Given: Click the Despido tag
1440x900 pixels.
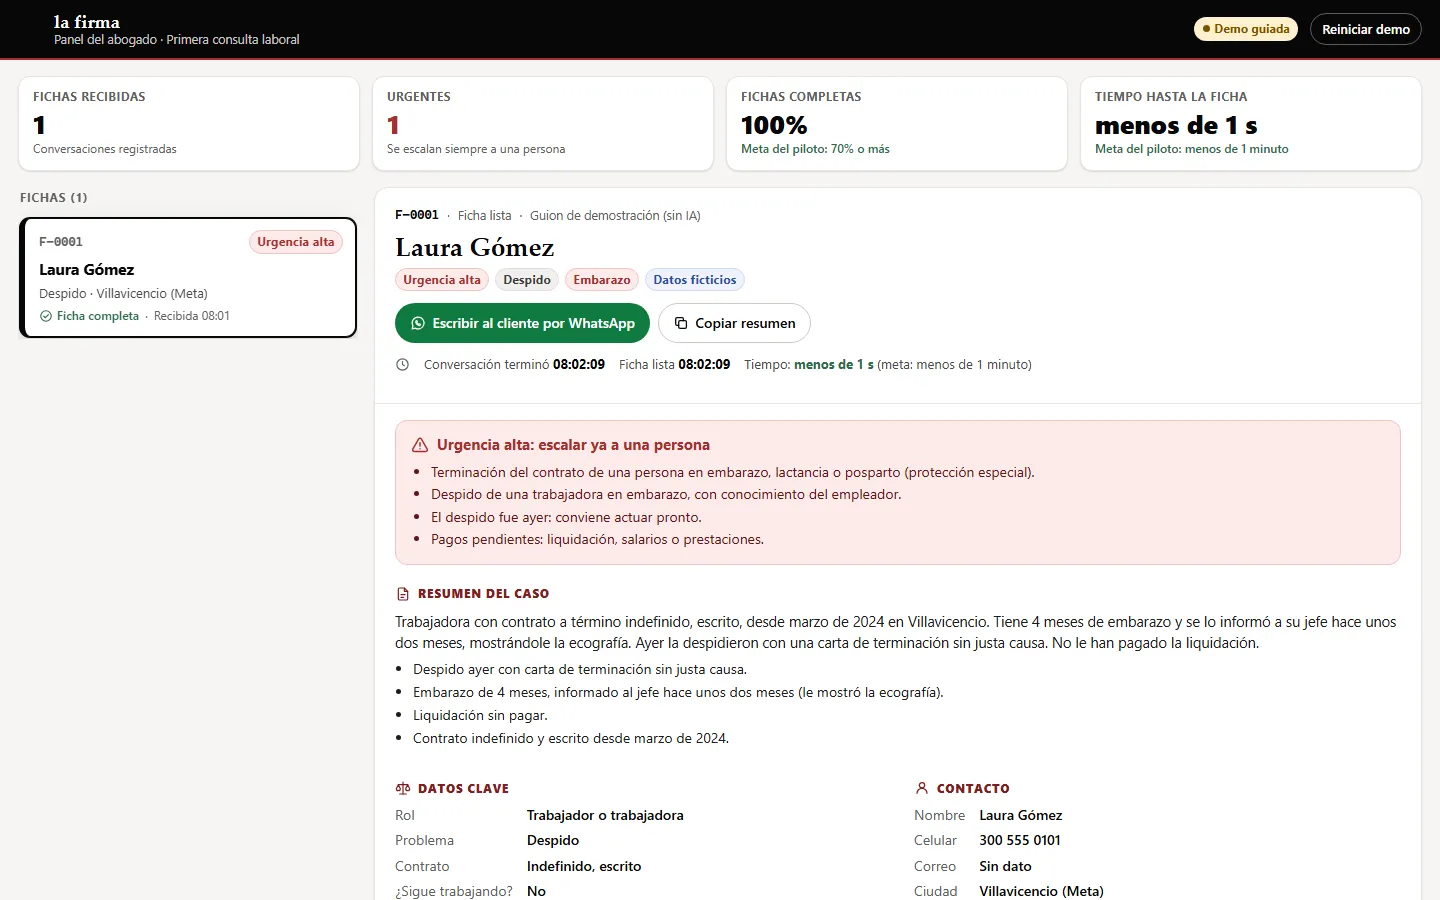Looking at the screenshot, I should pos(527,280).
